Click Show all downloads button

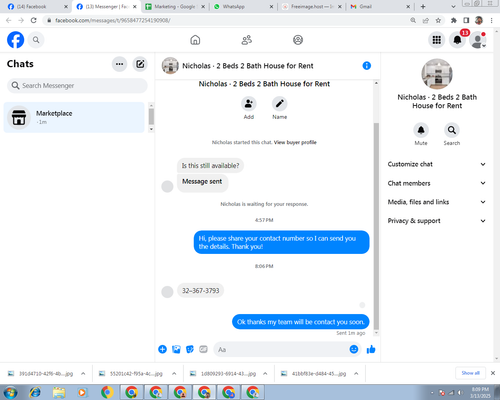click(x=471, y=373)
